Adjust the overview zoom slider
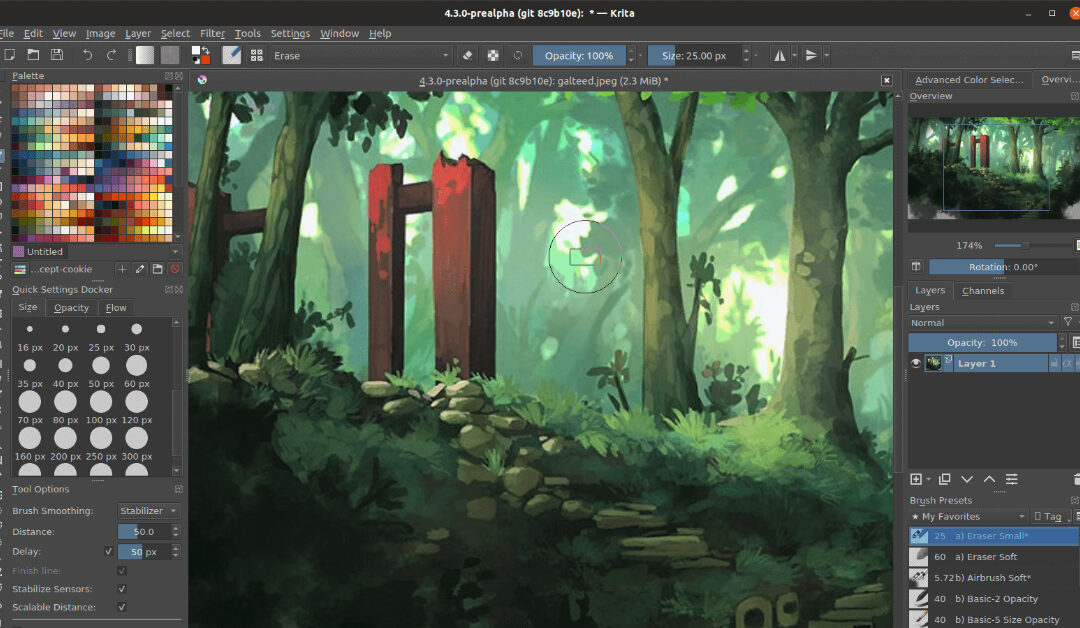This screenshot has width=1080, height=628. pyautogui.click(x=1032, y=246)
